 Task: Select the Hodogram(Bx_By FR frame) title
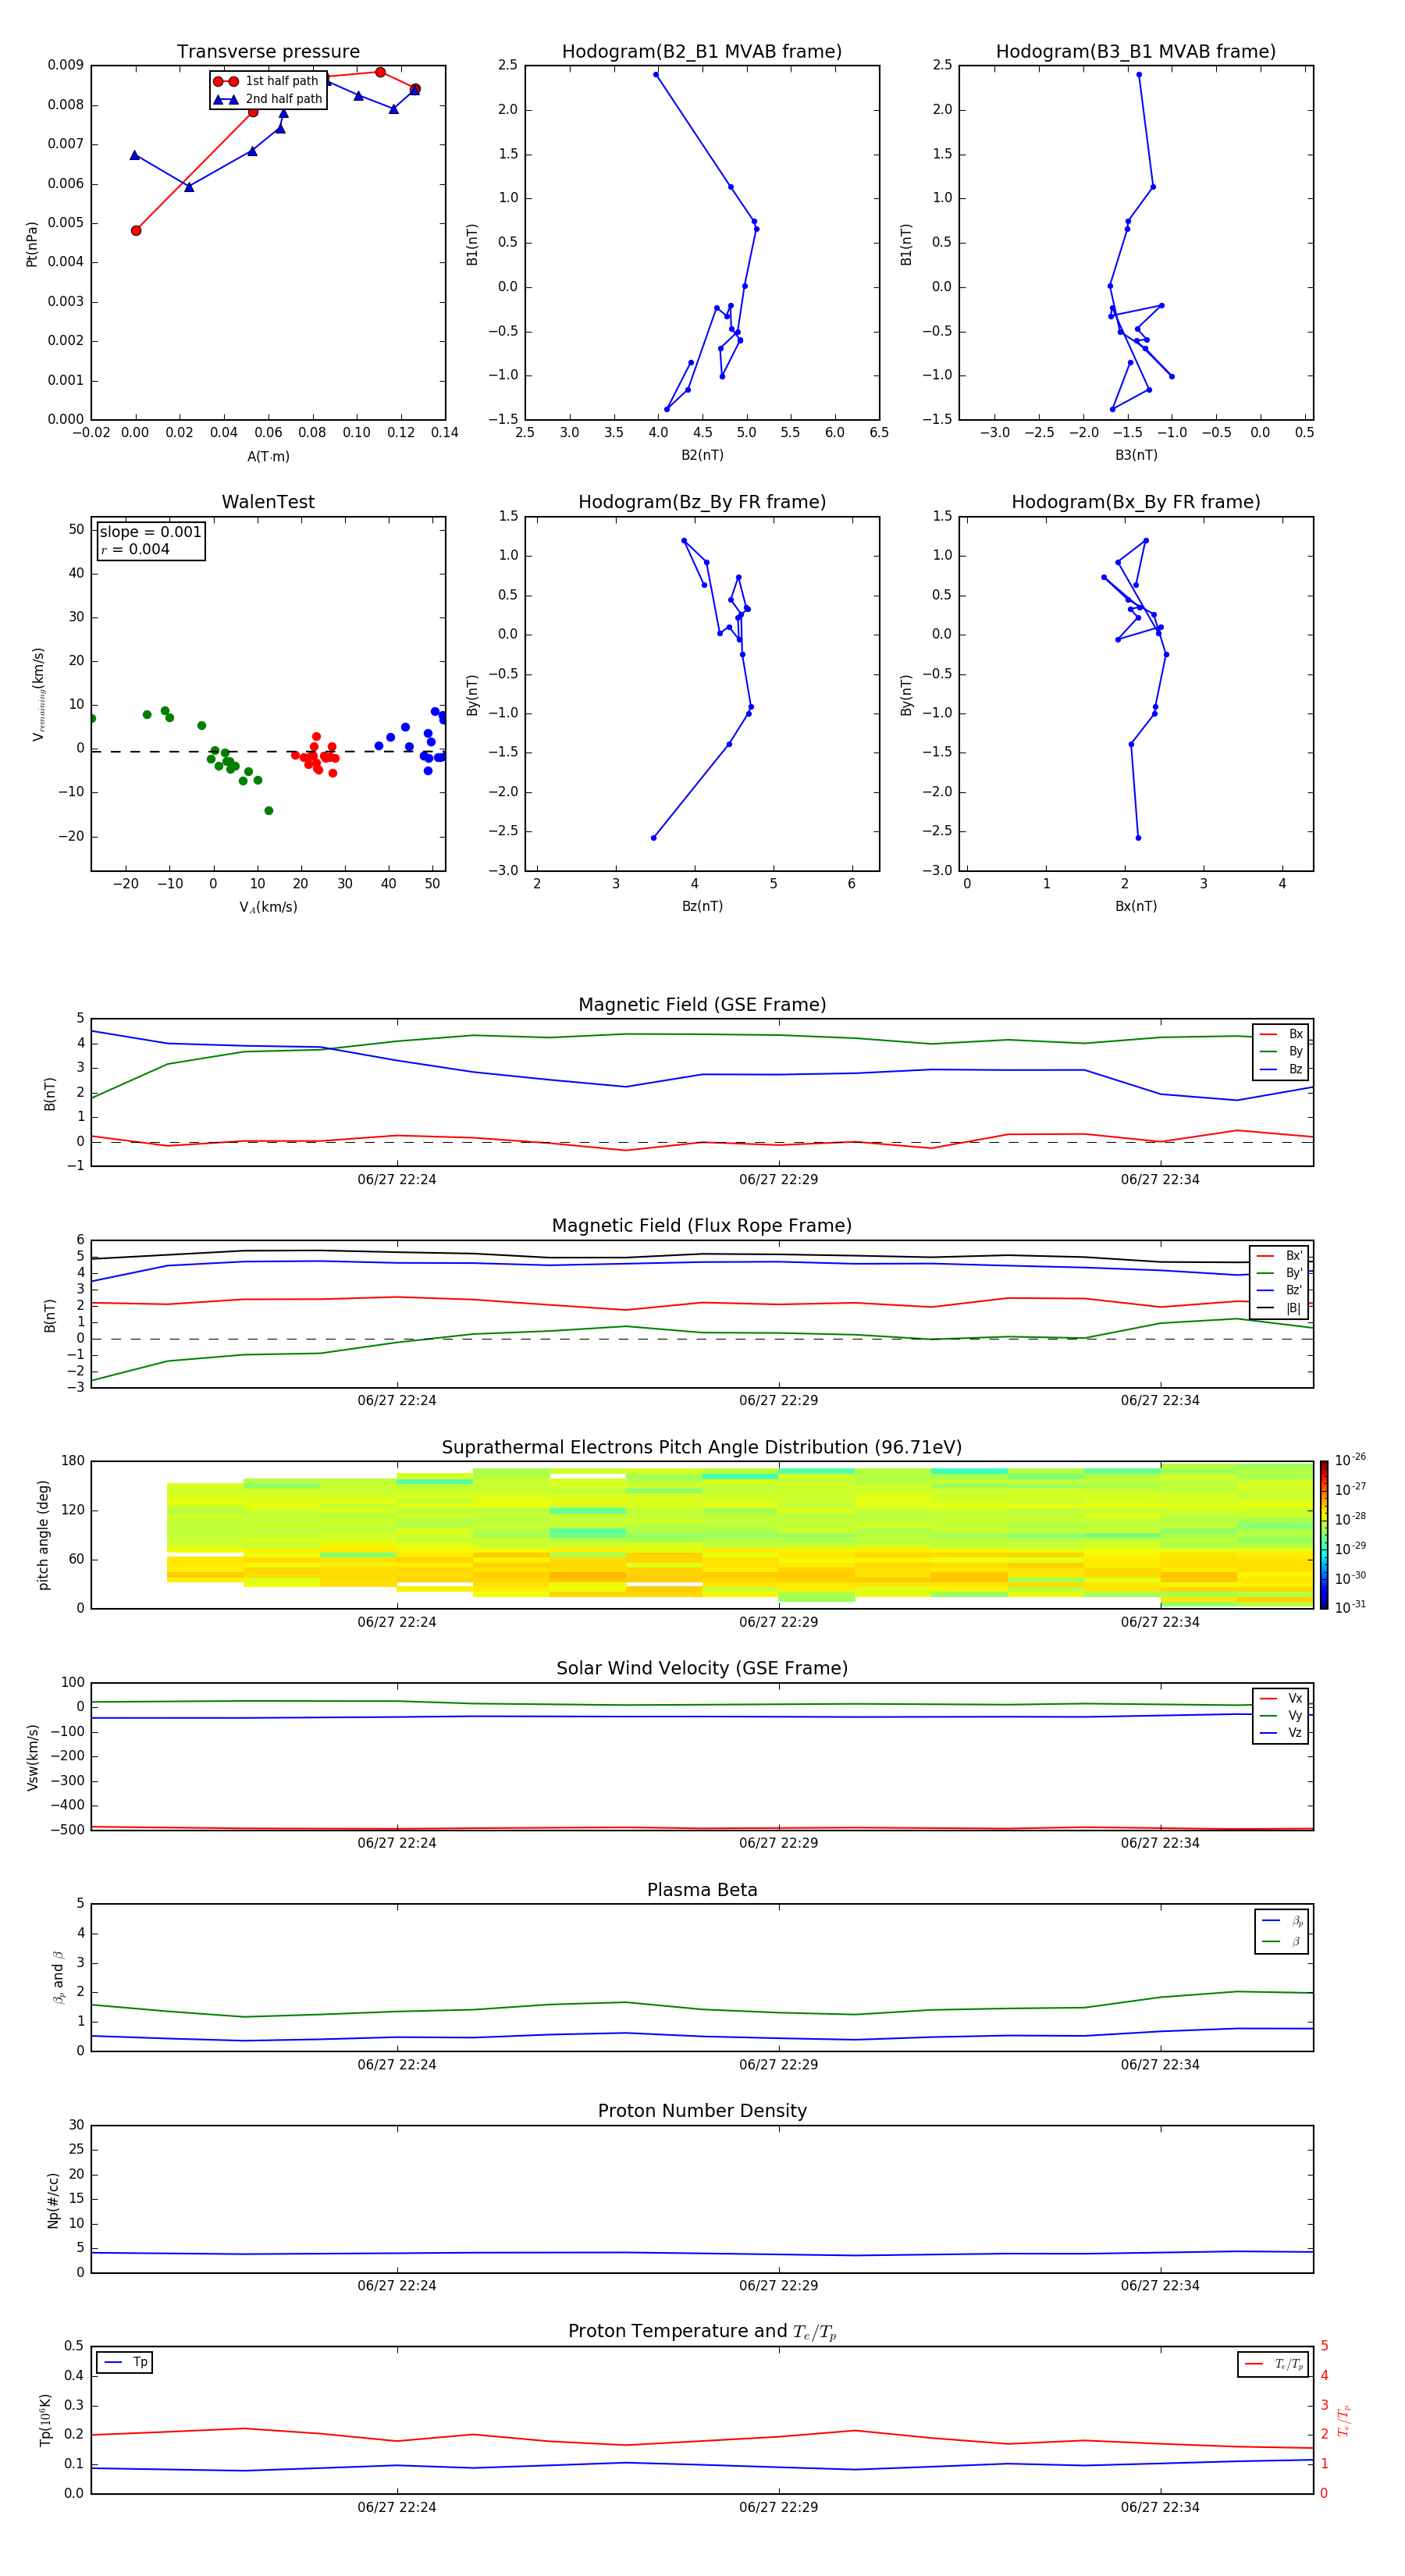(1135, 502)
